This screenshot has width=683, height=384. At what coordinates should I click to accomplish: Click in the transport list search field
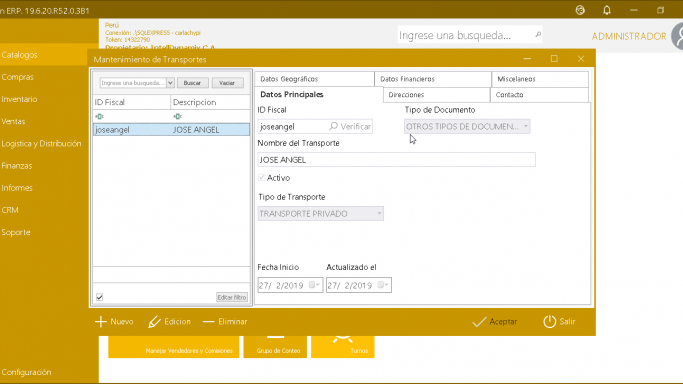pyautogui.click(x=133, y=83)
